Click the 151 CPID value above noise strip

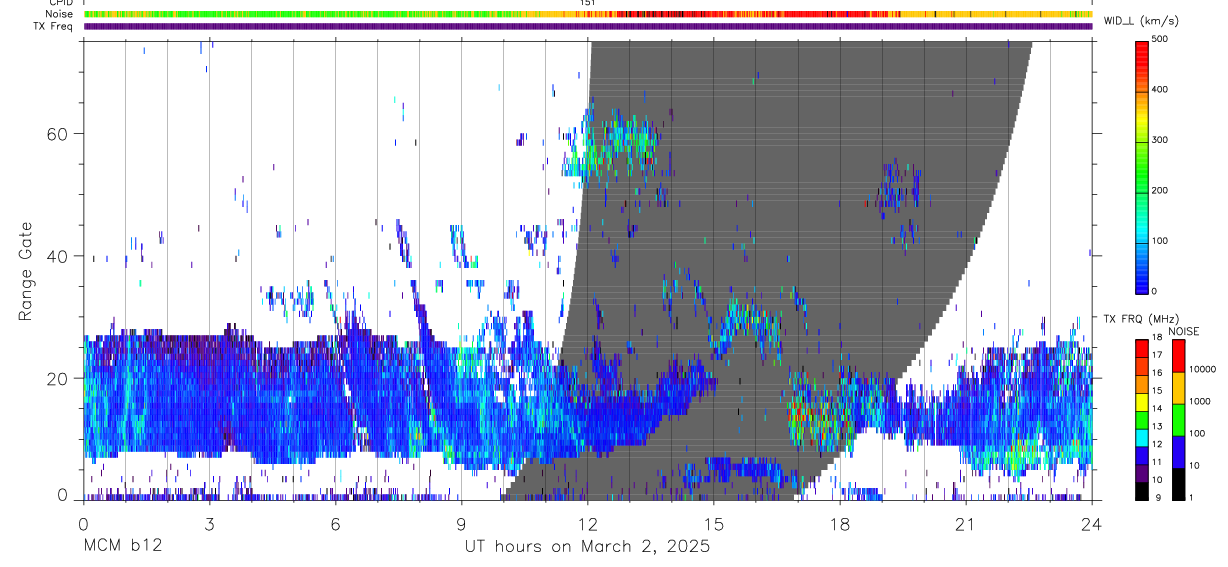click(588, 3)
